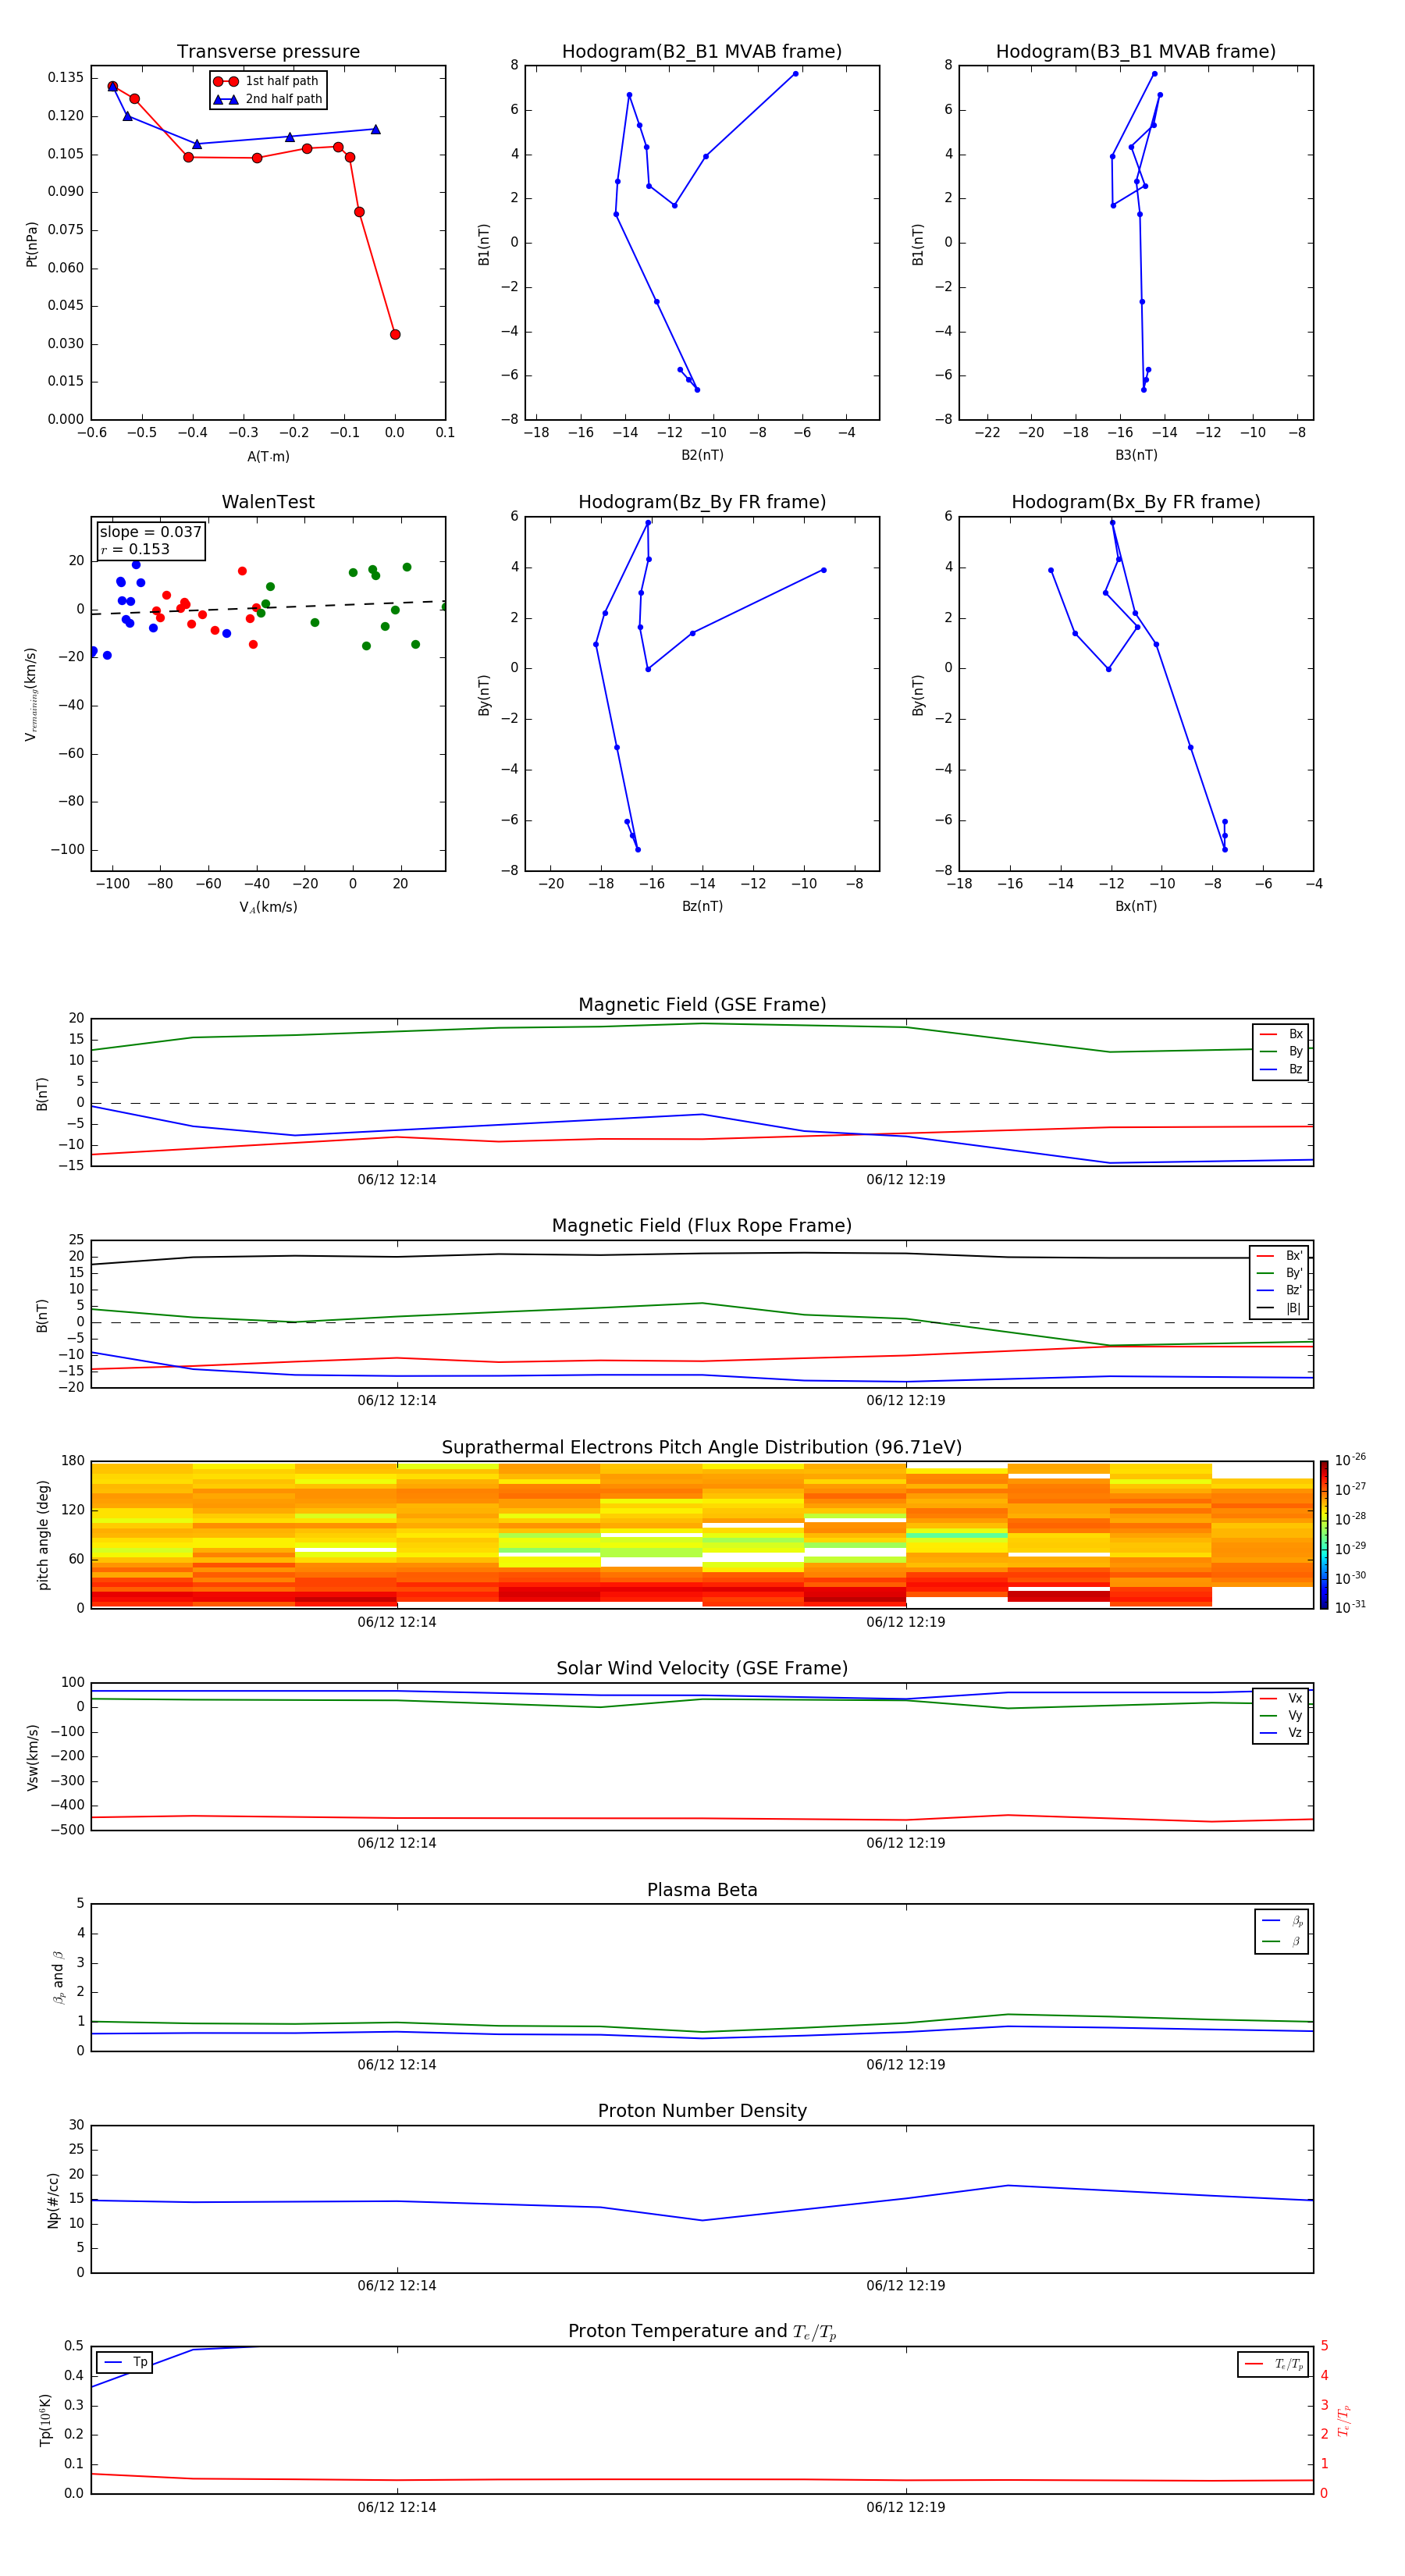Click the B3(nT) x-axis label
This screenshot has width=1405, height=2576.
click(1136, 455)
